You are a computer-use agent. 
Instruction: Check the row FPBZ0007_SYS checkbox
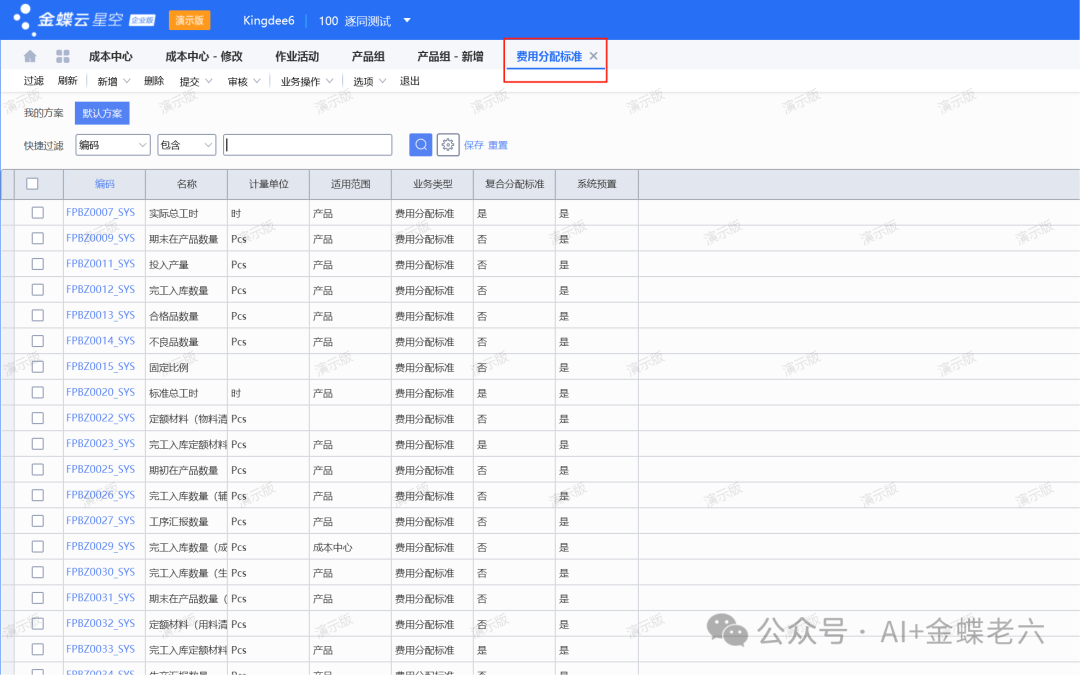pyautogui.click(x=38, y=213)
